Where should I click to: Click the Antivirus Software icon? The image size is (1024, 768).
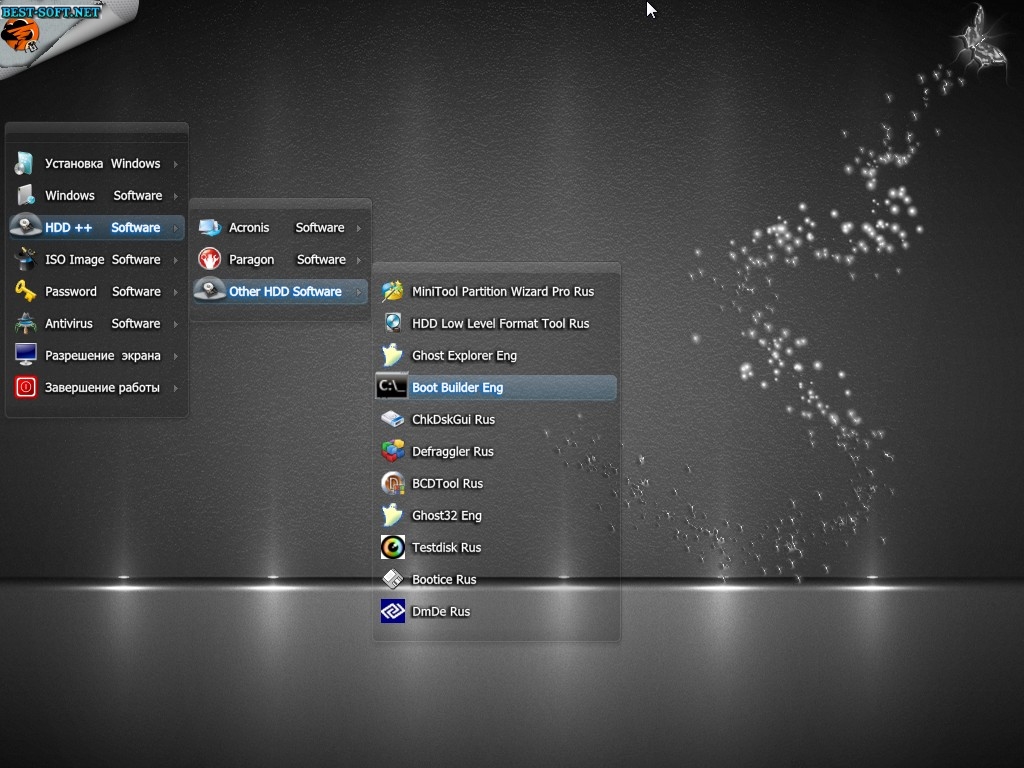click(x=25, y=323)
